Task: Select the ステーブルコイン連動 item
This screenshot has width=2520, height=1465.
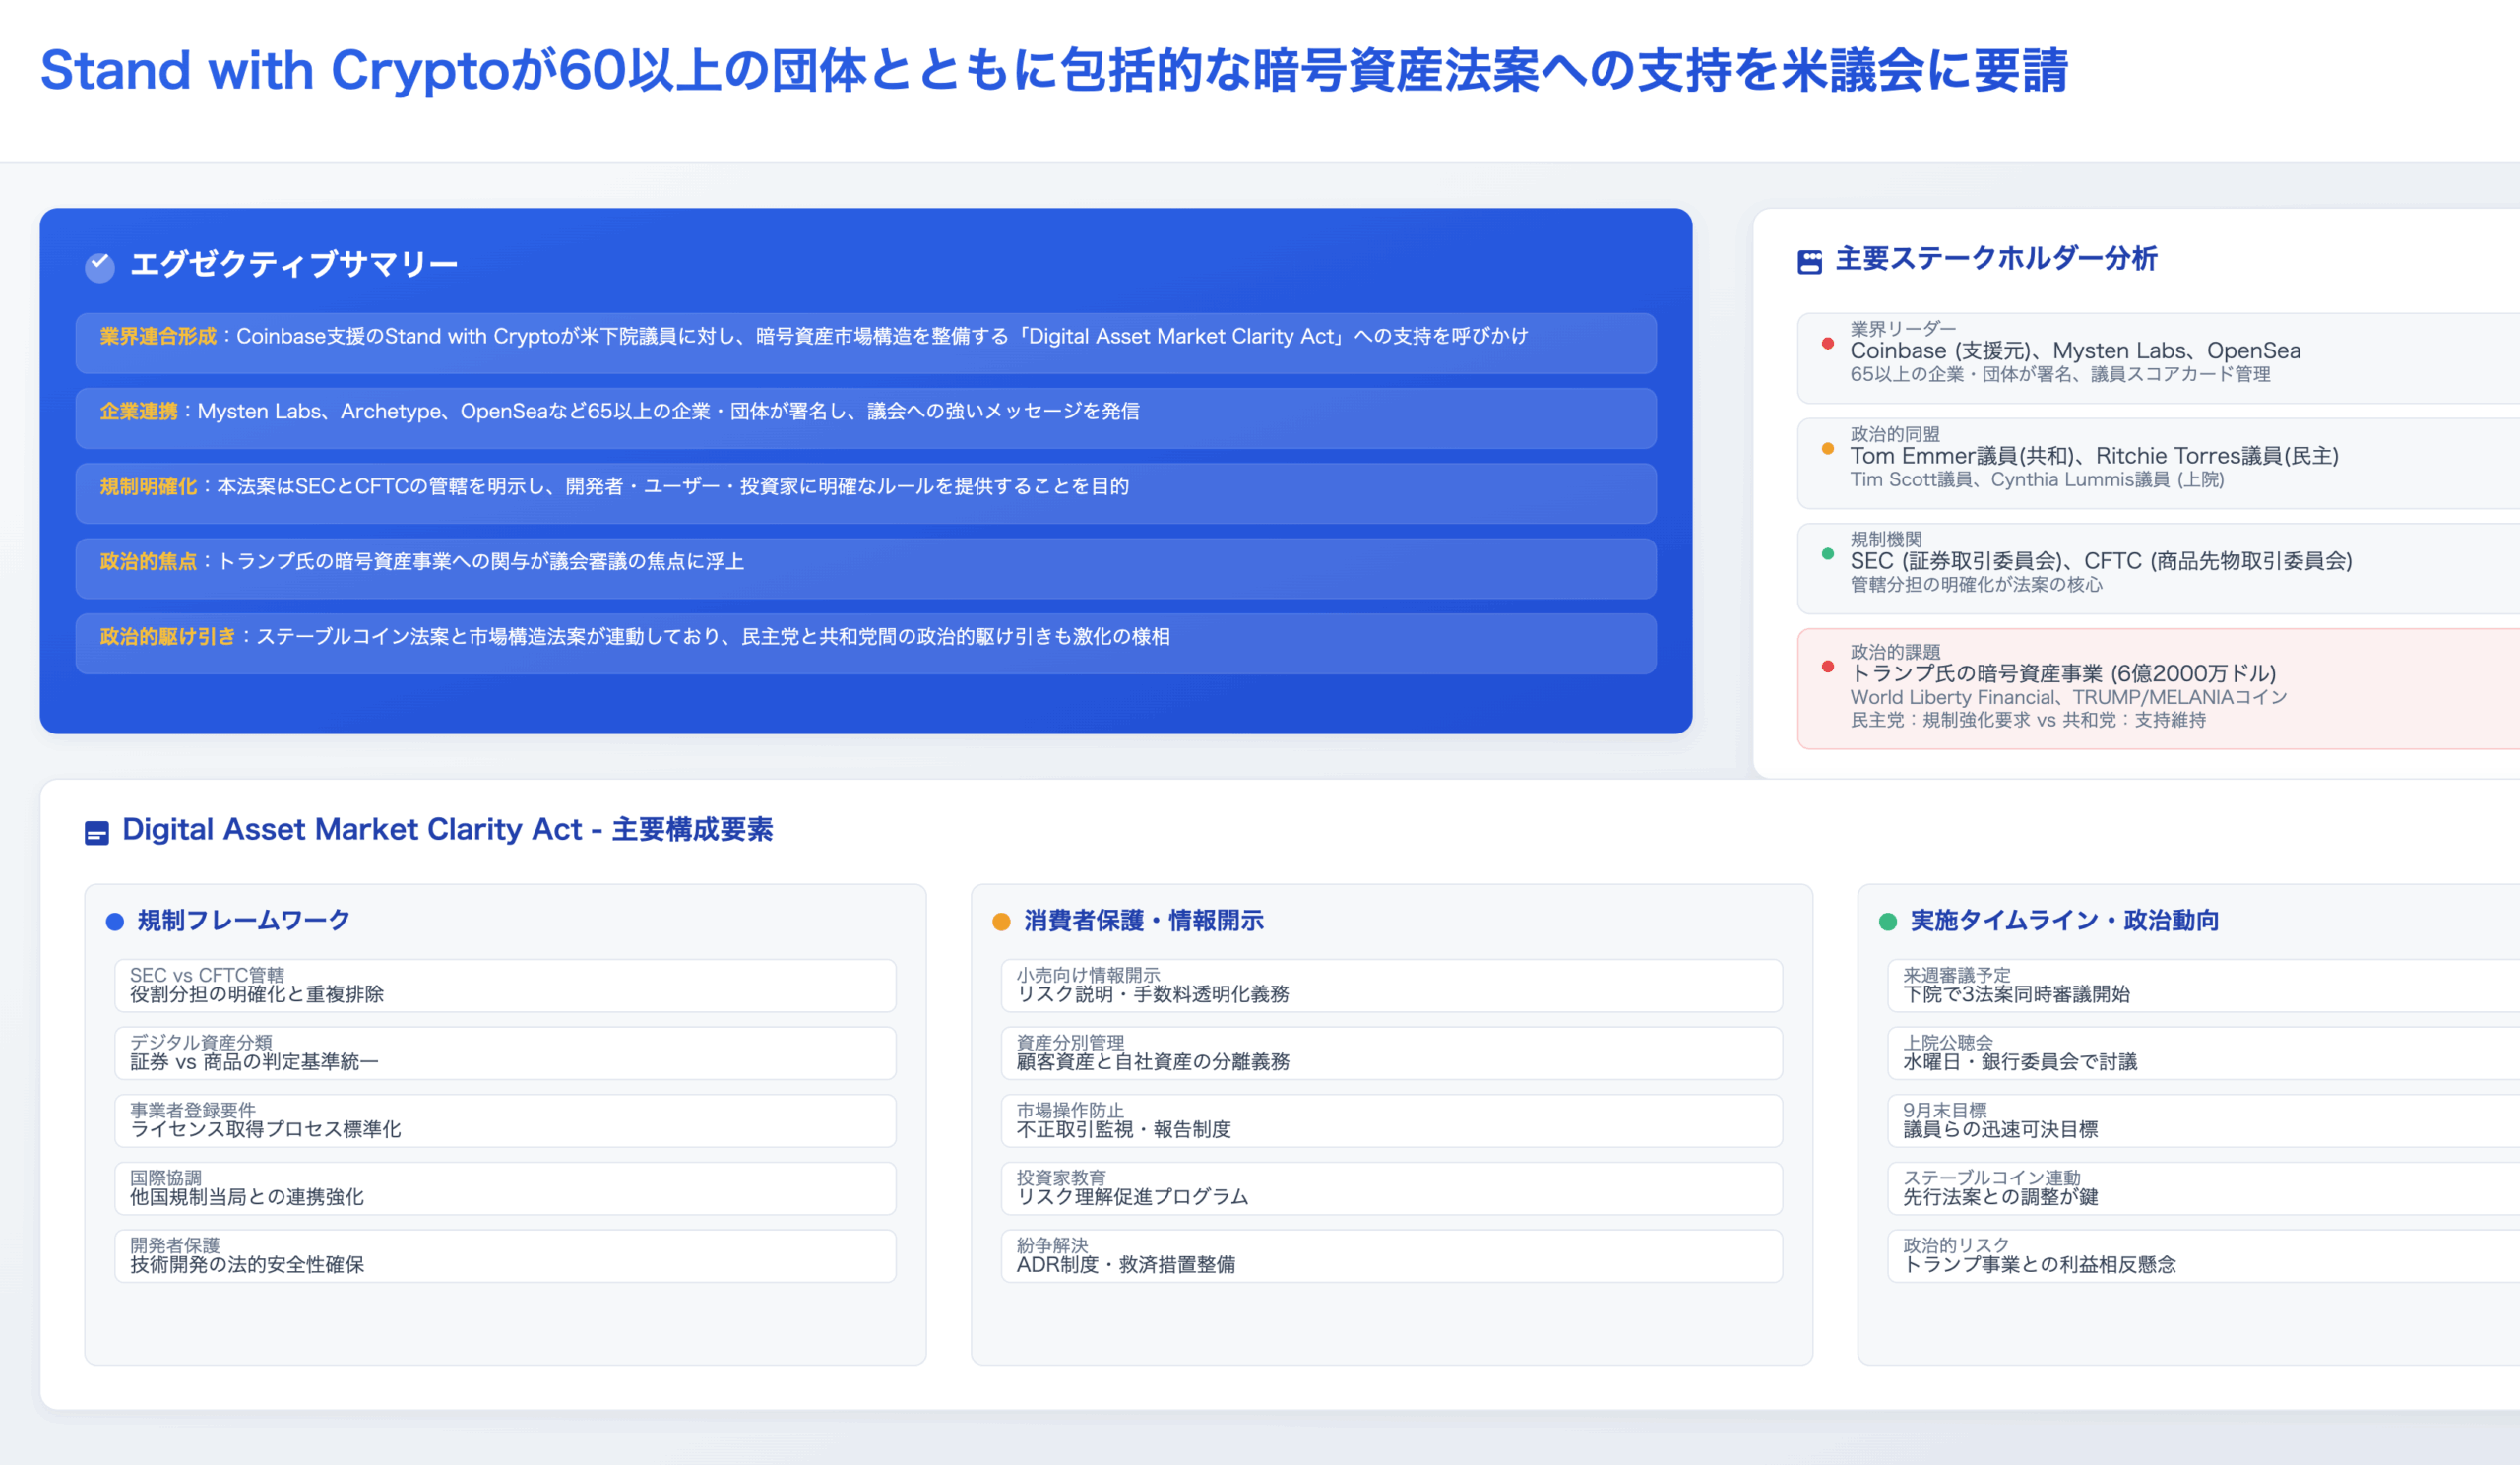Action: (2204, 1188)
